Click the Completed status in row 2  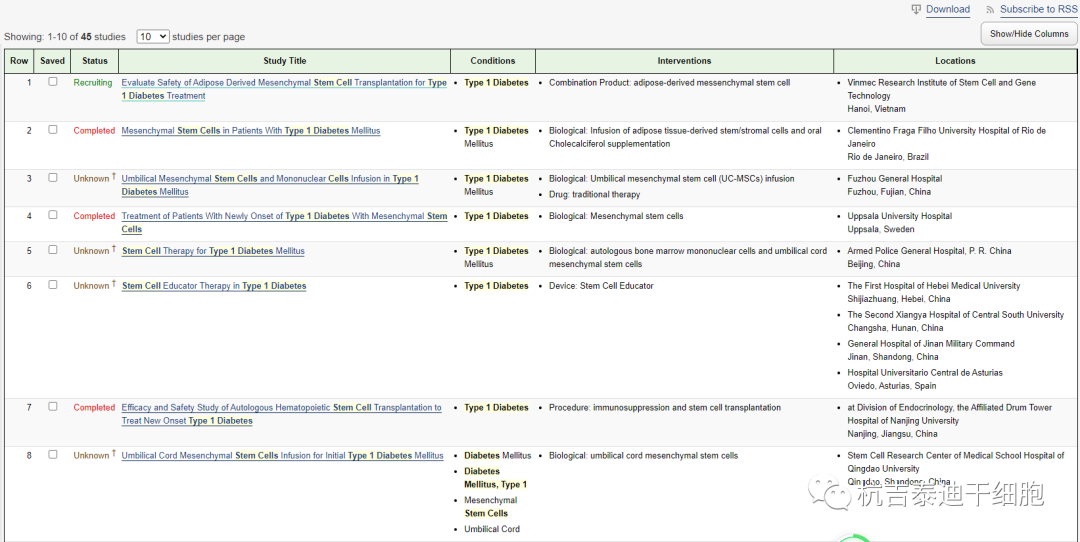tap(94, 131)
